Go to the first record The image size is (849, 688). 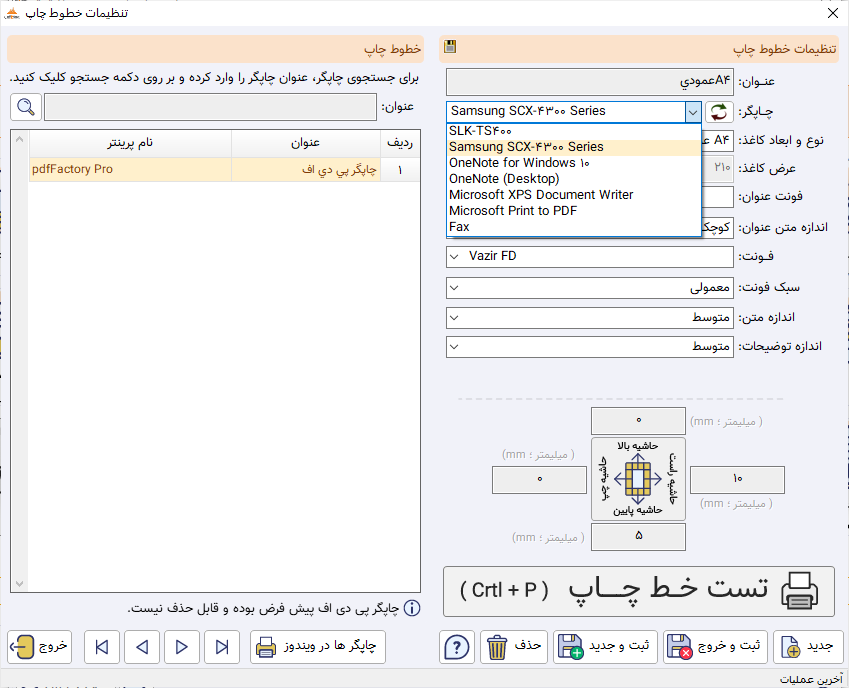tap(102, 647)
